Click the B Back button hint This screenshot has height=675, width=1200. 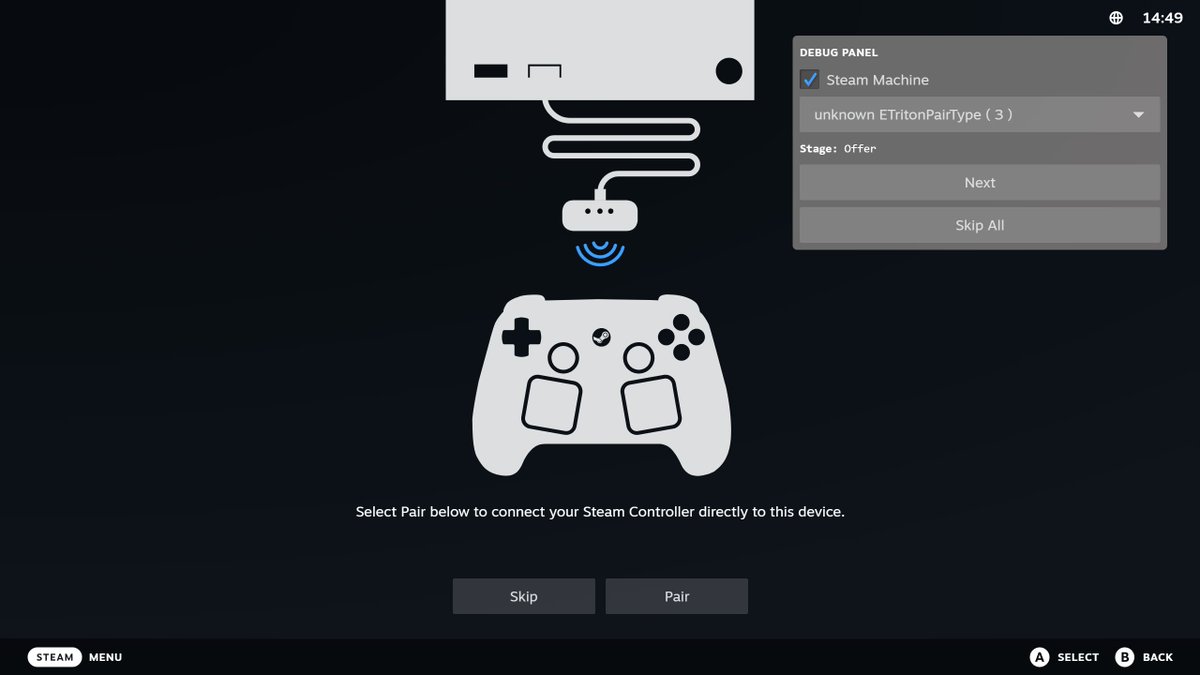(1144, 657)
